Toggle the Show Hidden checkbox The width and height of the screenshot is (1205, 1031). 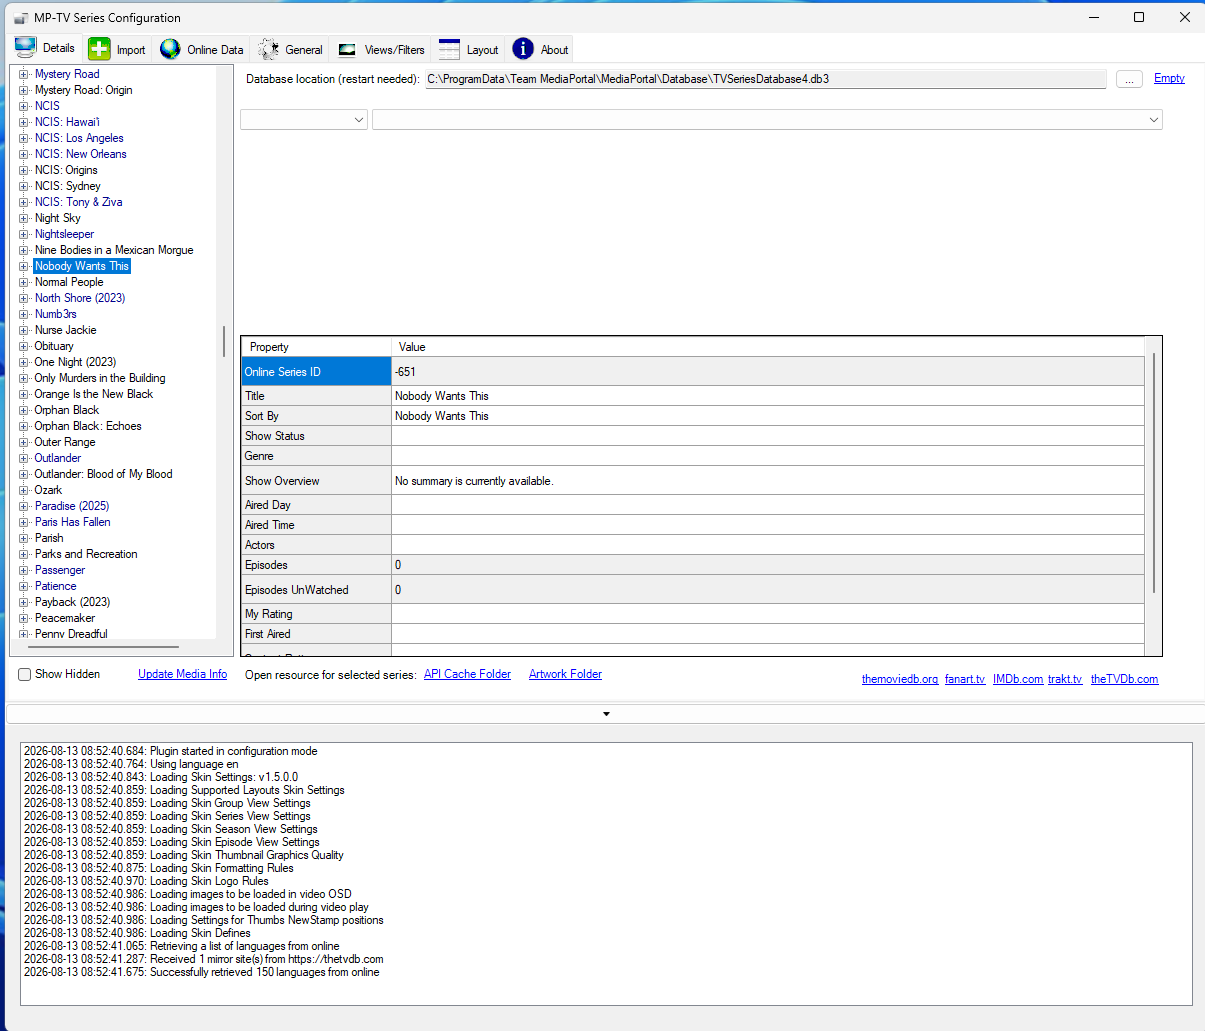click(25, 674)
